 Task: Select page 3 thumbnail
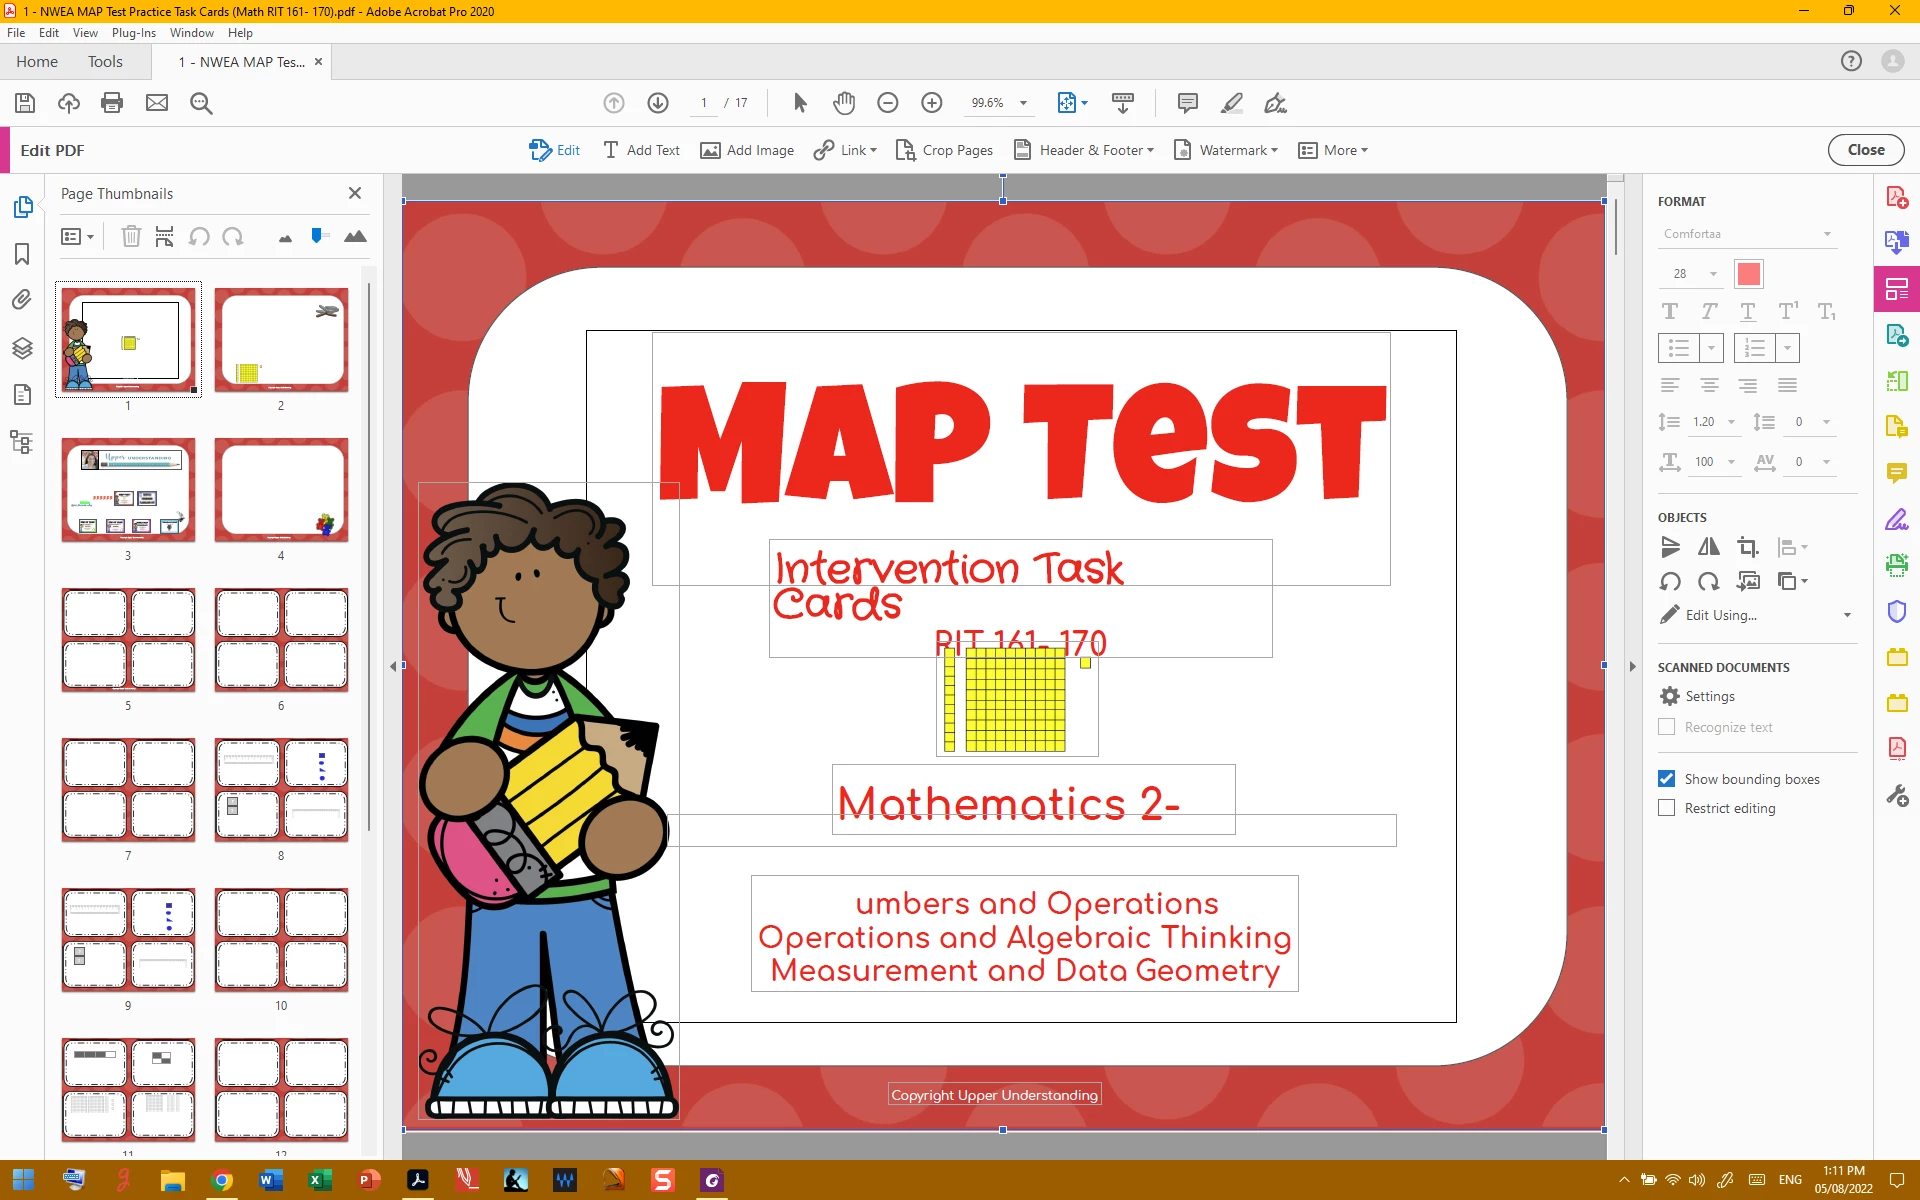tap(128, 490)
